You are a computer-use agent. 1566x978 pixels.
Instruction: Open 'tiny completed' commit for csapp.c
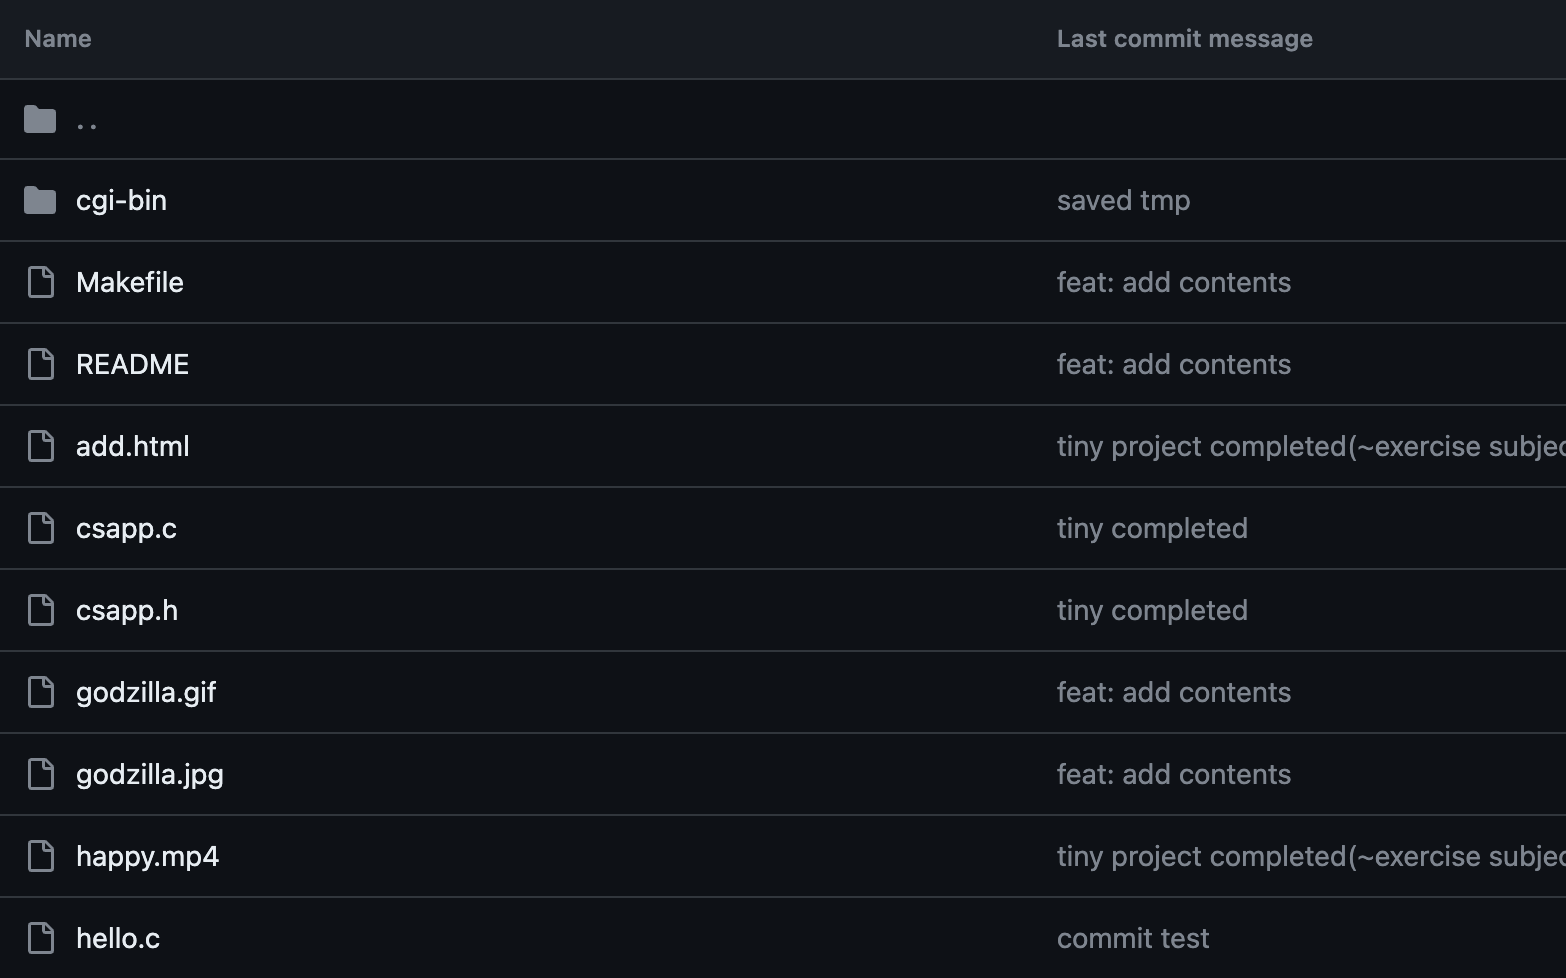1152,528
